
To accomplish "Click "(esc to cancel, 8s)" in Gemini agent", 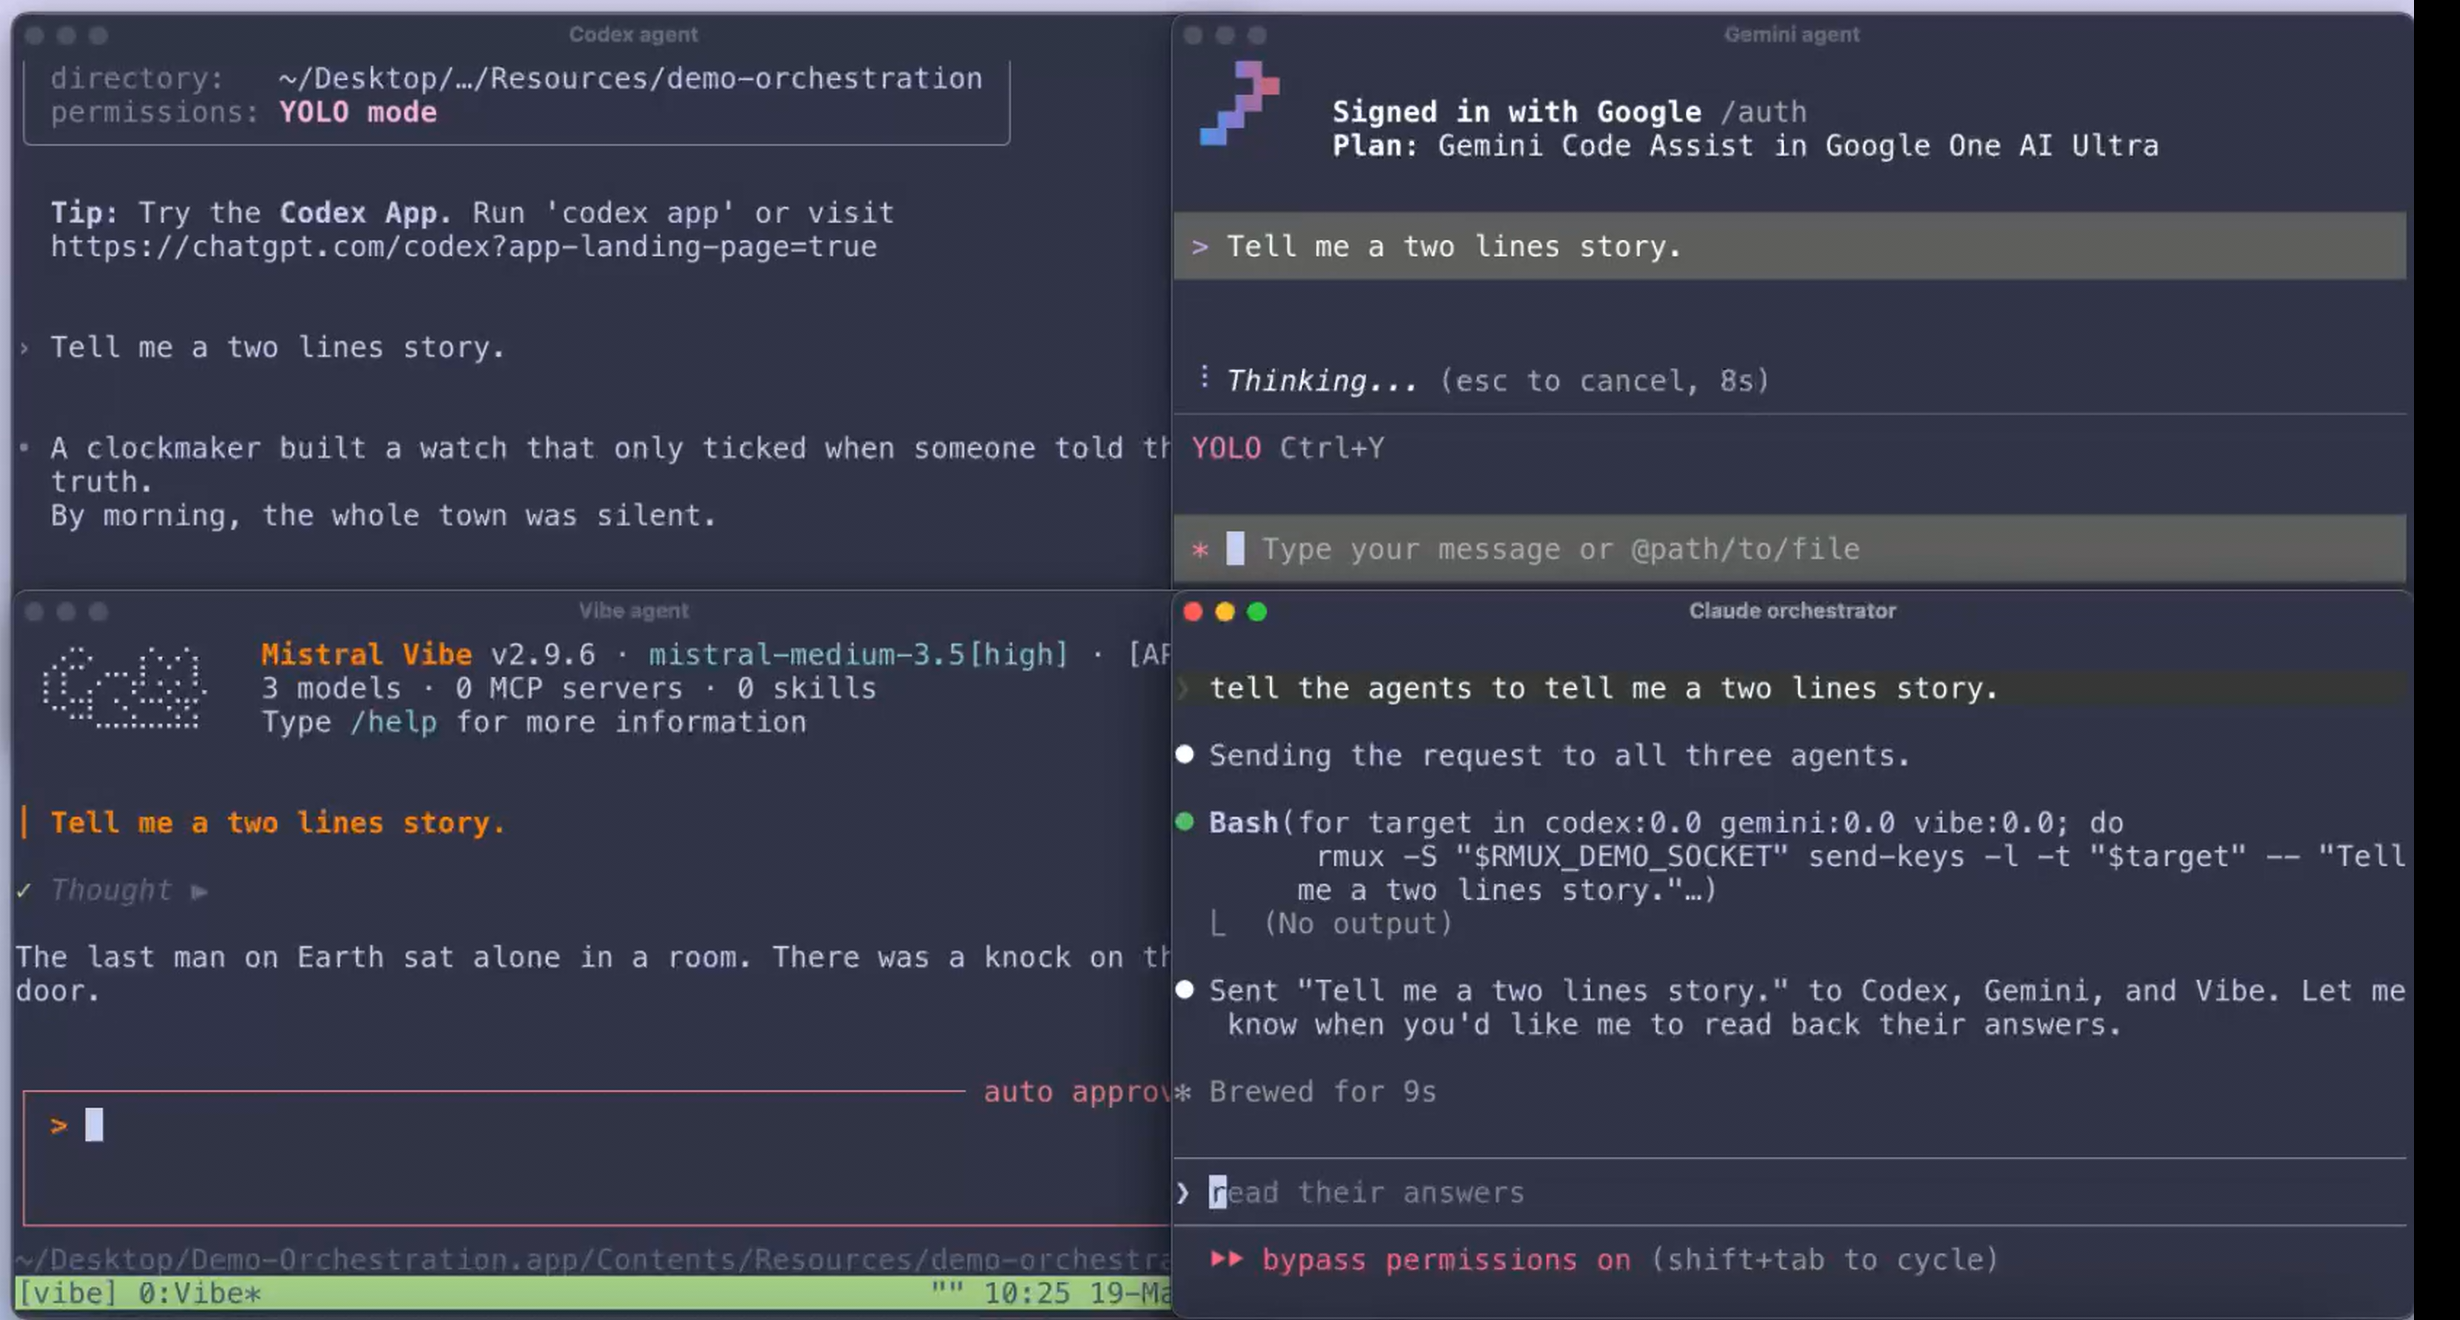I will pos(1604,381).
